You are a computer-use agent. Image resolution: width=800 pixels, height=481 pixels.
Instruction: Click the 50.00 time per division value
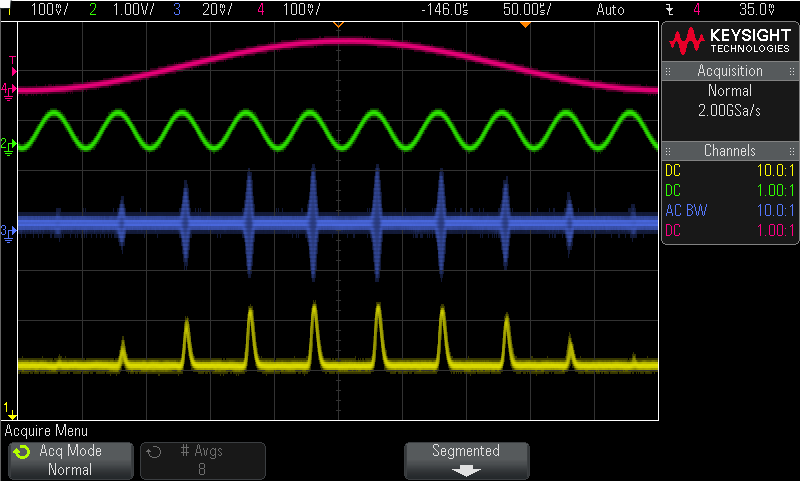(527, 9)
